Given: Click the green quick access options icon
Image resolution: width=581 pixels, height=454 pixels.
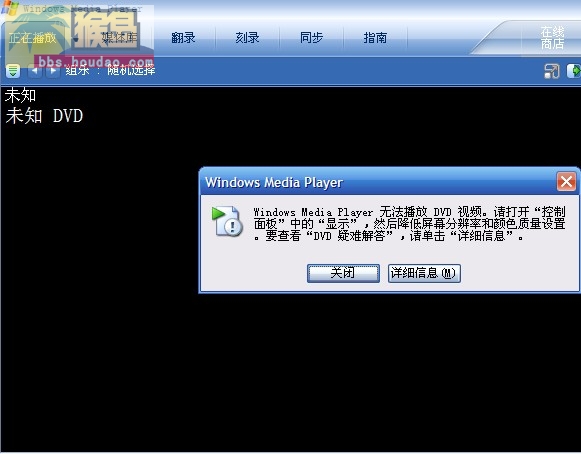Looking at the screenshot, I should [x=13, y=70].
